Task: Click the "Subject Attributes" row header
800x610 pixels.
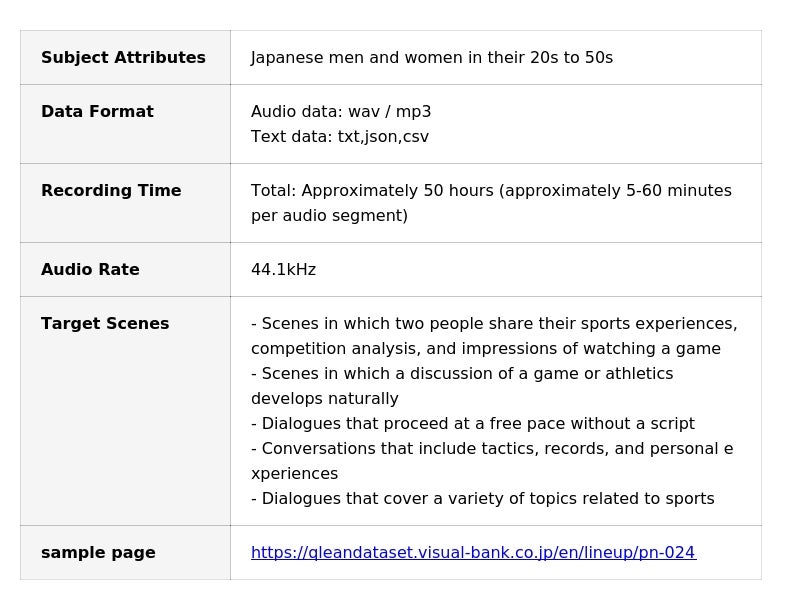Action: tap(123, 58)
